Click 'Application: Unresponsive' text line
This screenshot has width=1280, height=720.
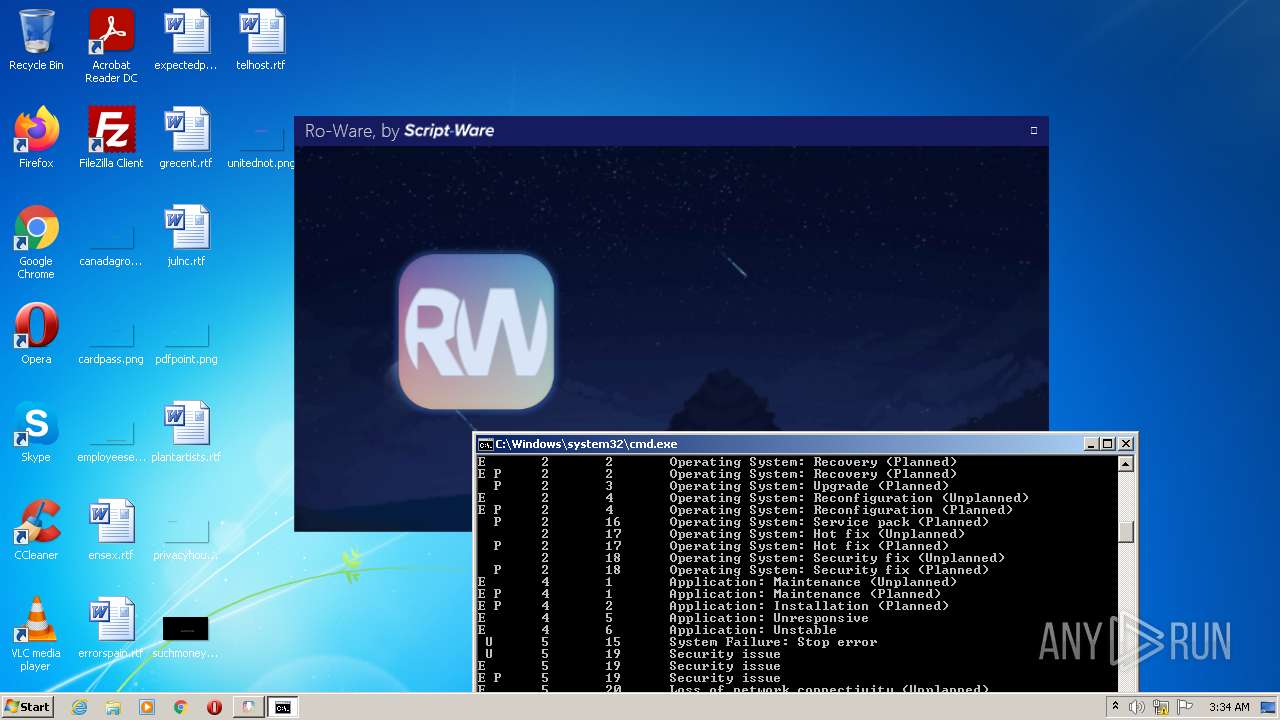click(x=769, y=618)
